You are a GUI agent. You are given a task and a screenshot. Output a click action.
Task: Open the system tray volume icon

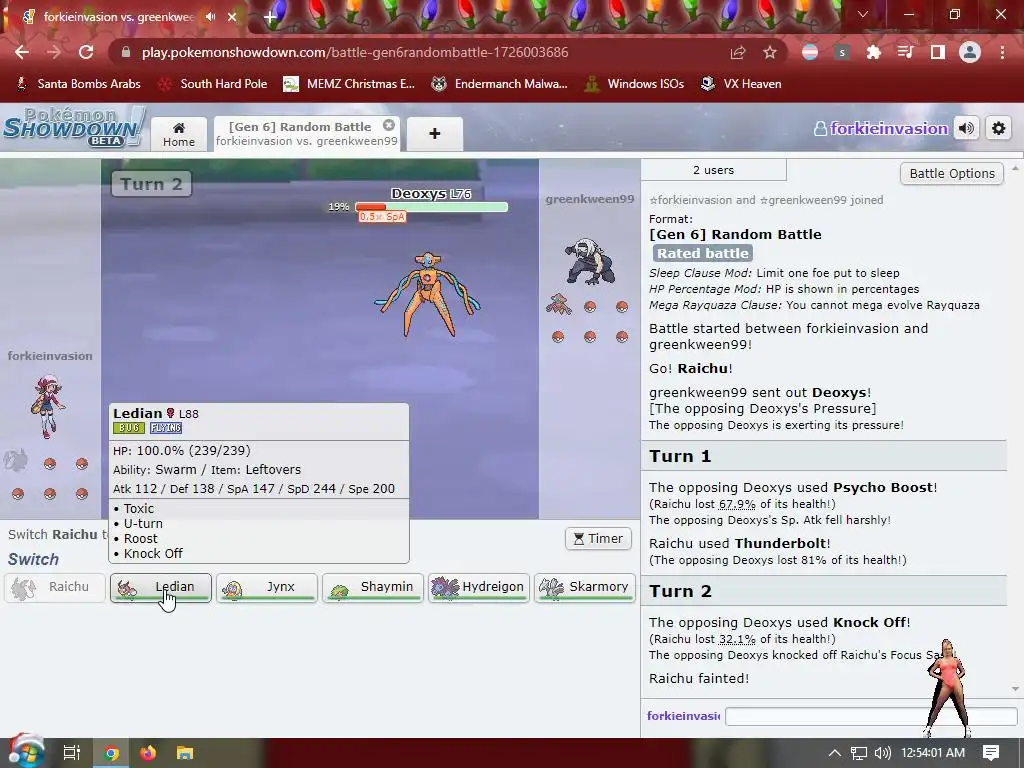pos(882,753)
